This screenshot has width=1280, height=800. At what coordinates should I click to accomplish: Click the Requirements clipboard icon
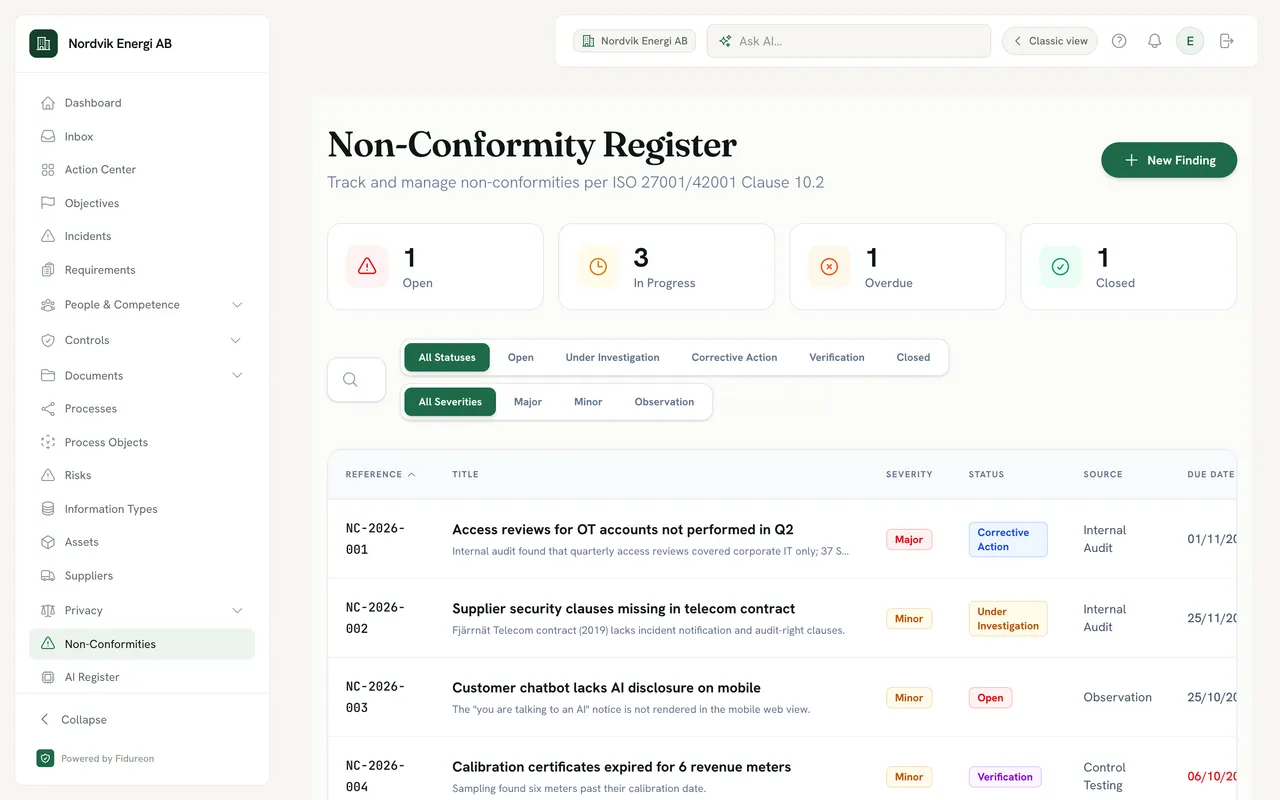tap(47, 270)
